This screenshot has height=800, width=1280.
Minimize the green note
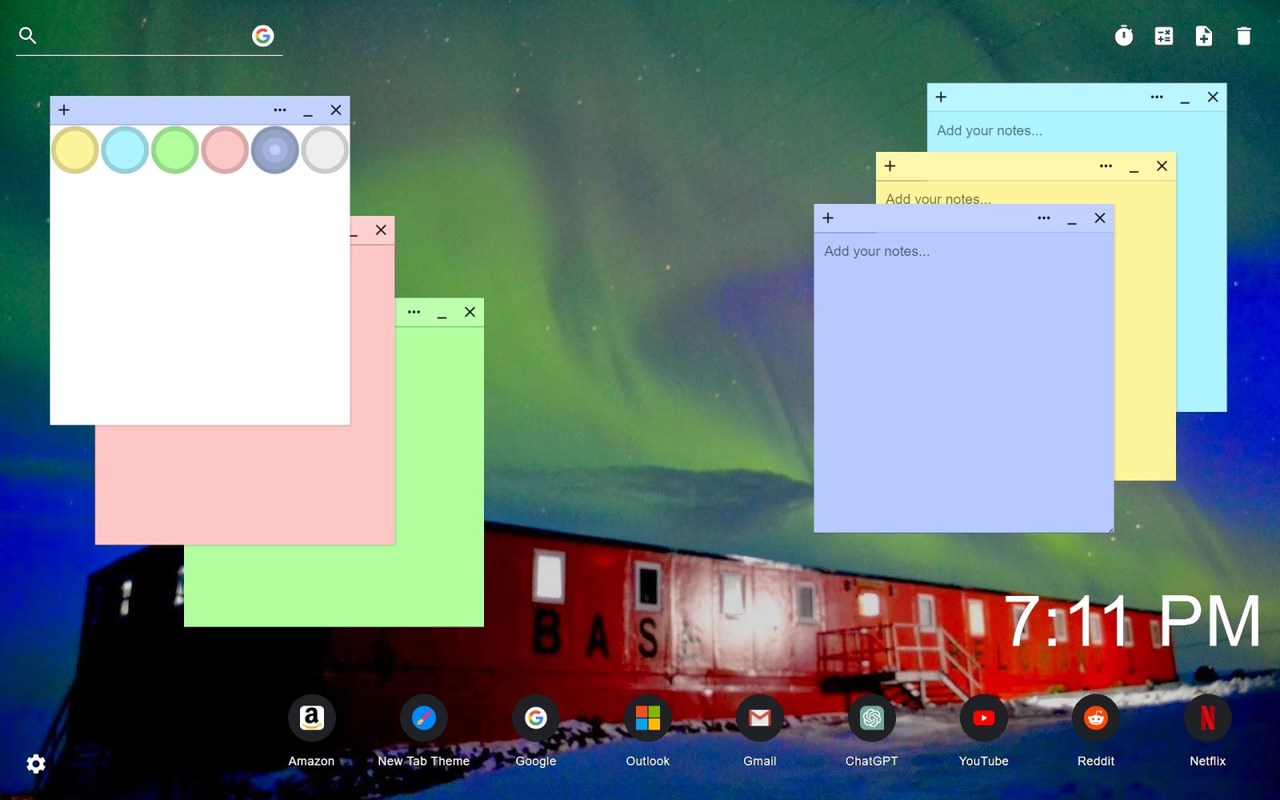[x=442, y=313]
